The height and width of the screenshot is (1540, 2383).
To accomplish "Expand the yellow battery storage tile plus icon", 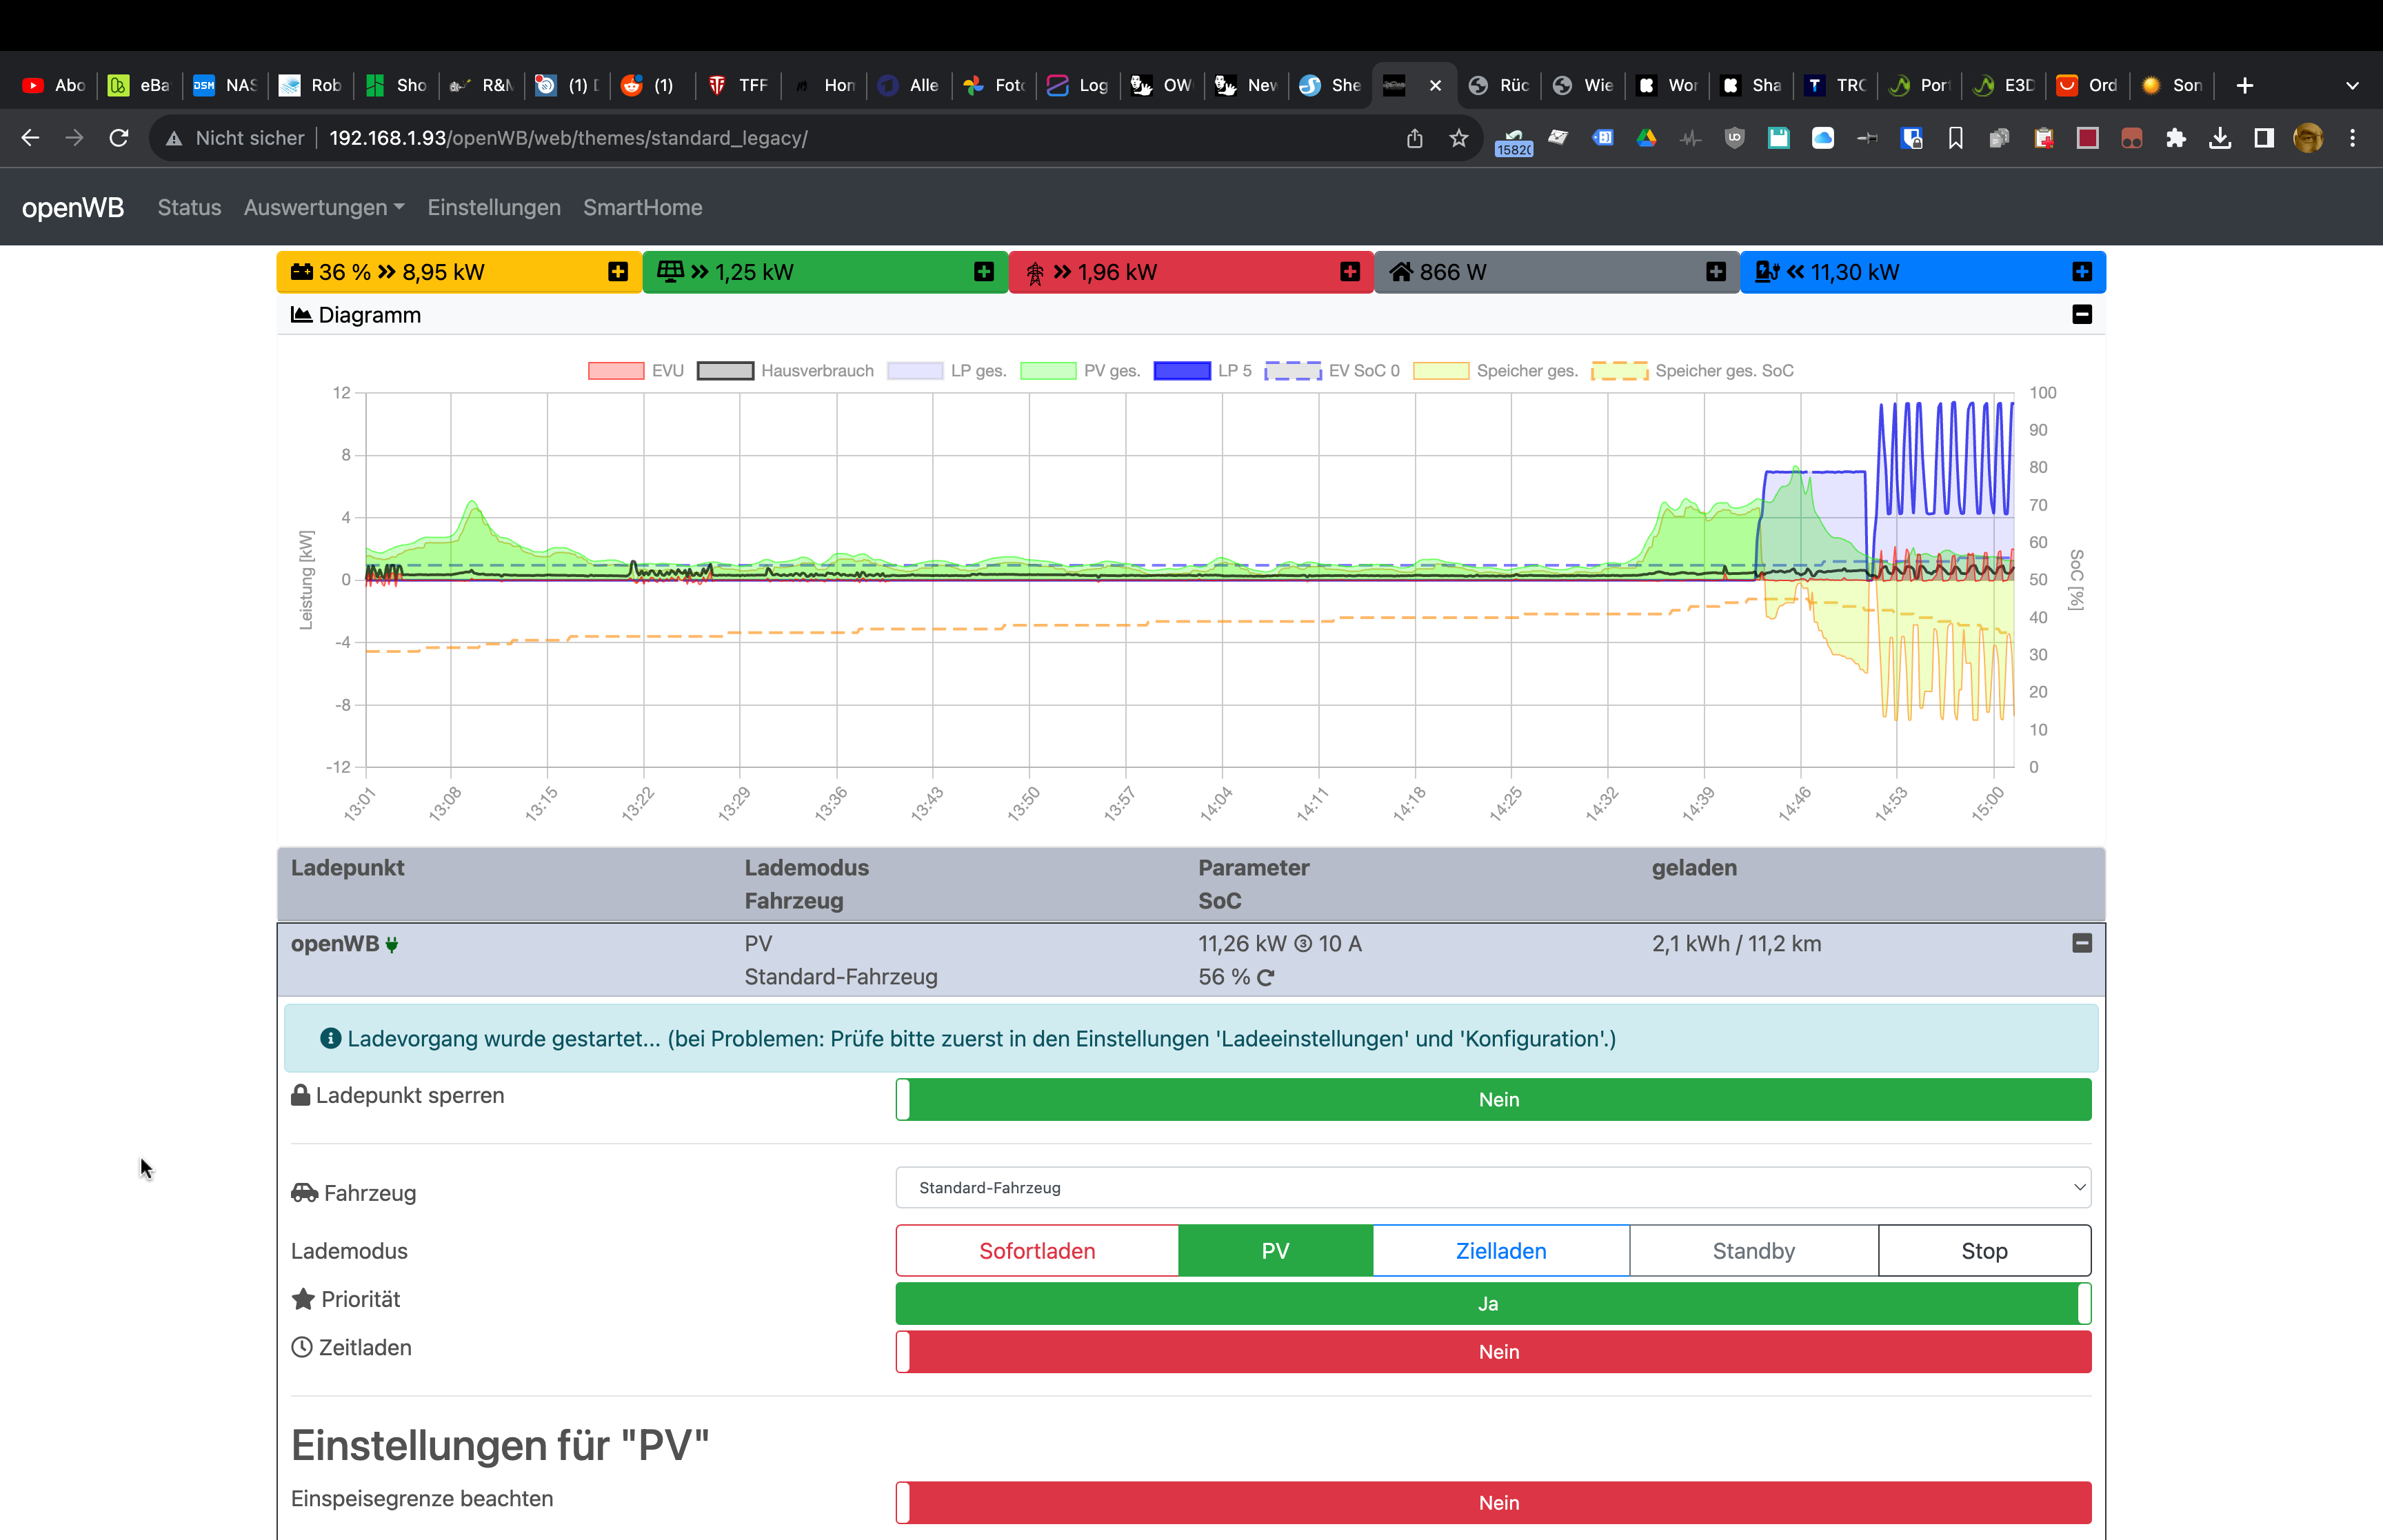I will (x=618, y=272).
